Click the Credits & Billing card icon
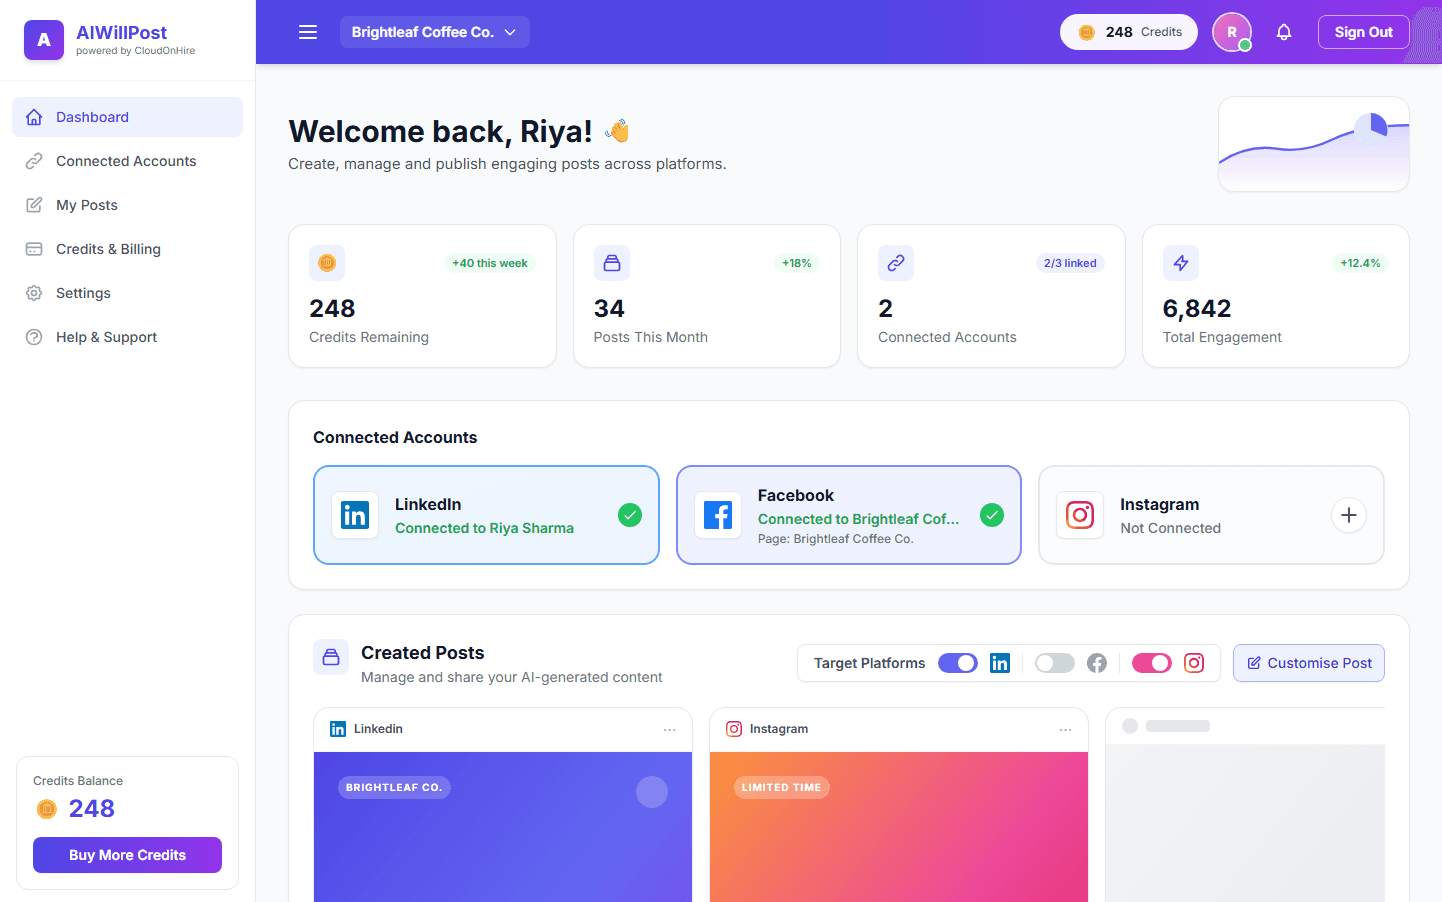 (x=34, y=249)
